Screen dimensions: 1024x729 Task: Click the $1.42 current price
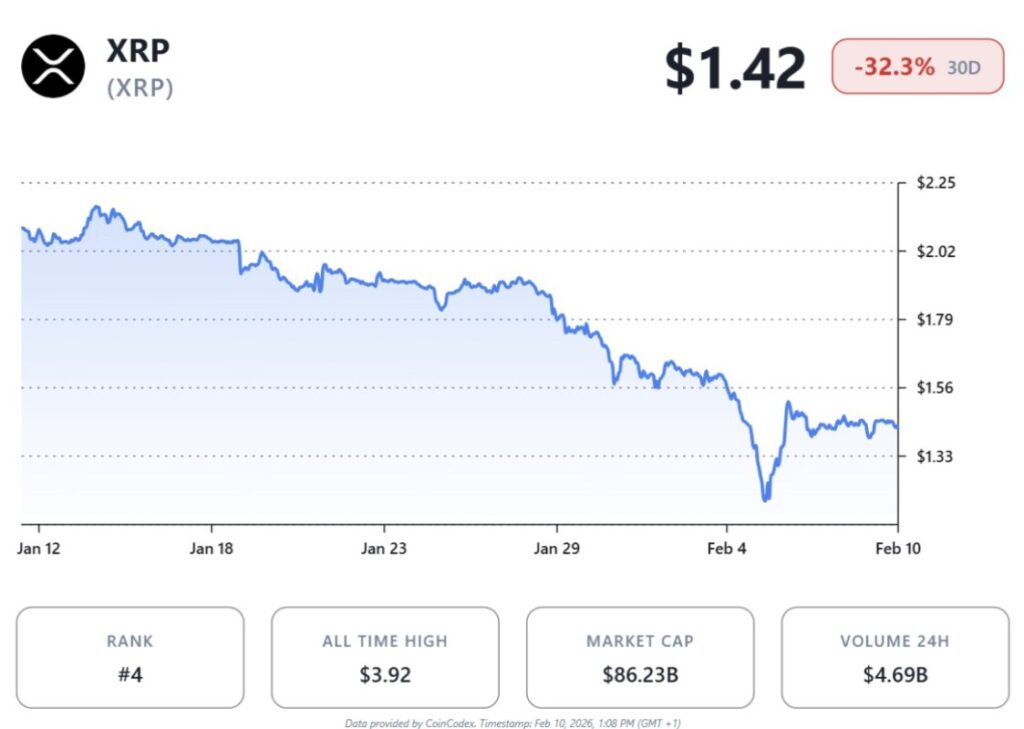pos(735,68)
